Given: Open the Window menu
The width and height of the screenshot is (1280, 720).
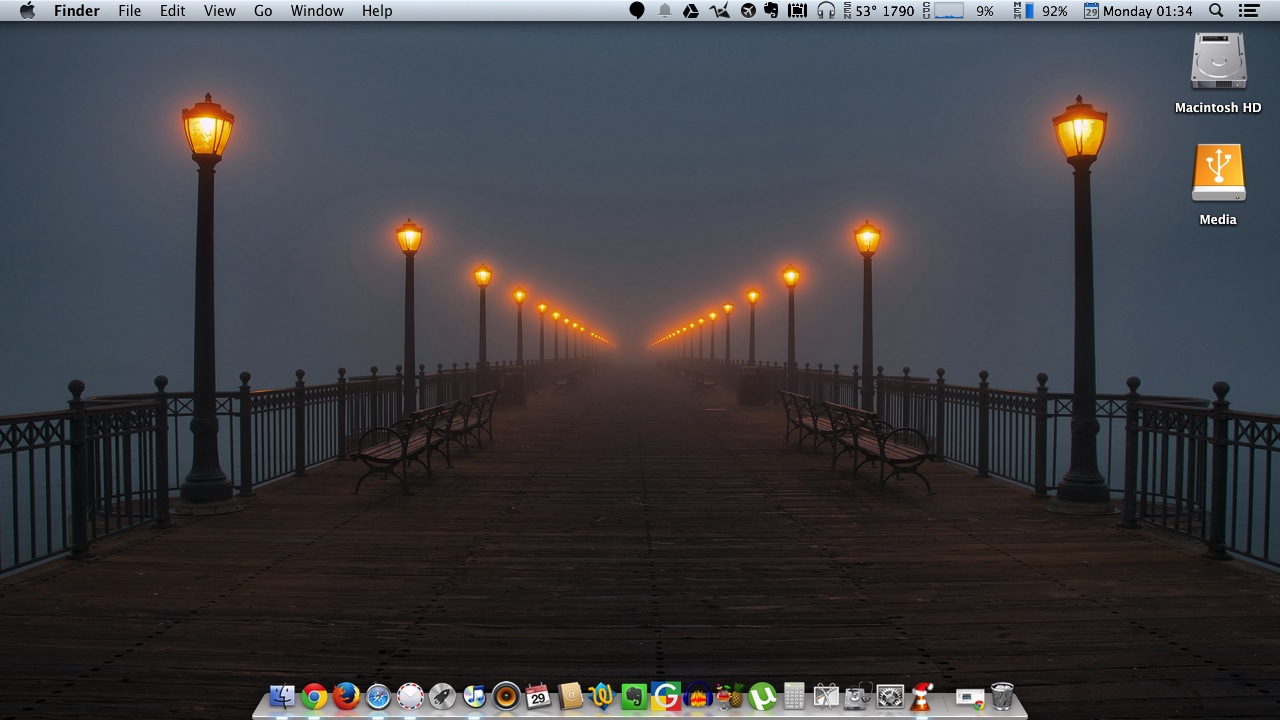Looking at the screenshot, I should [317, 11].
